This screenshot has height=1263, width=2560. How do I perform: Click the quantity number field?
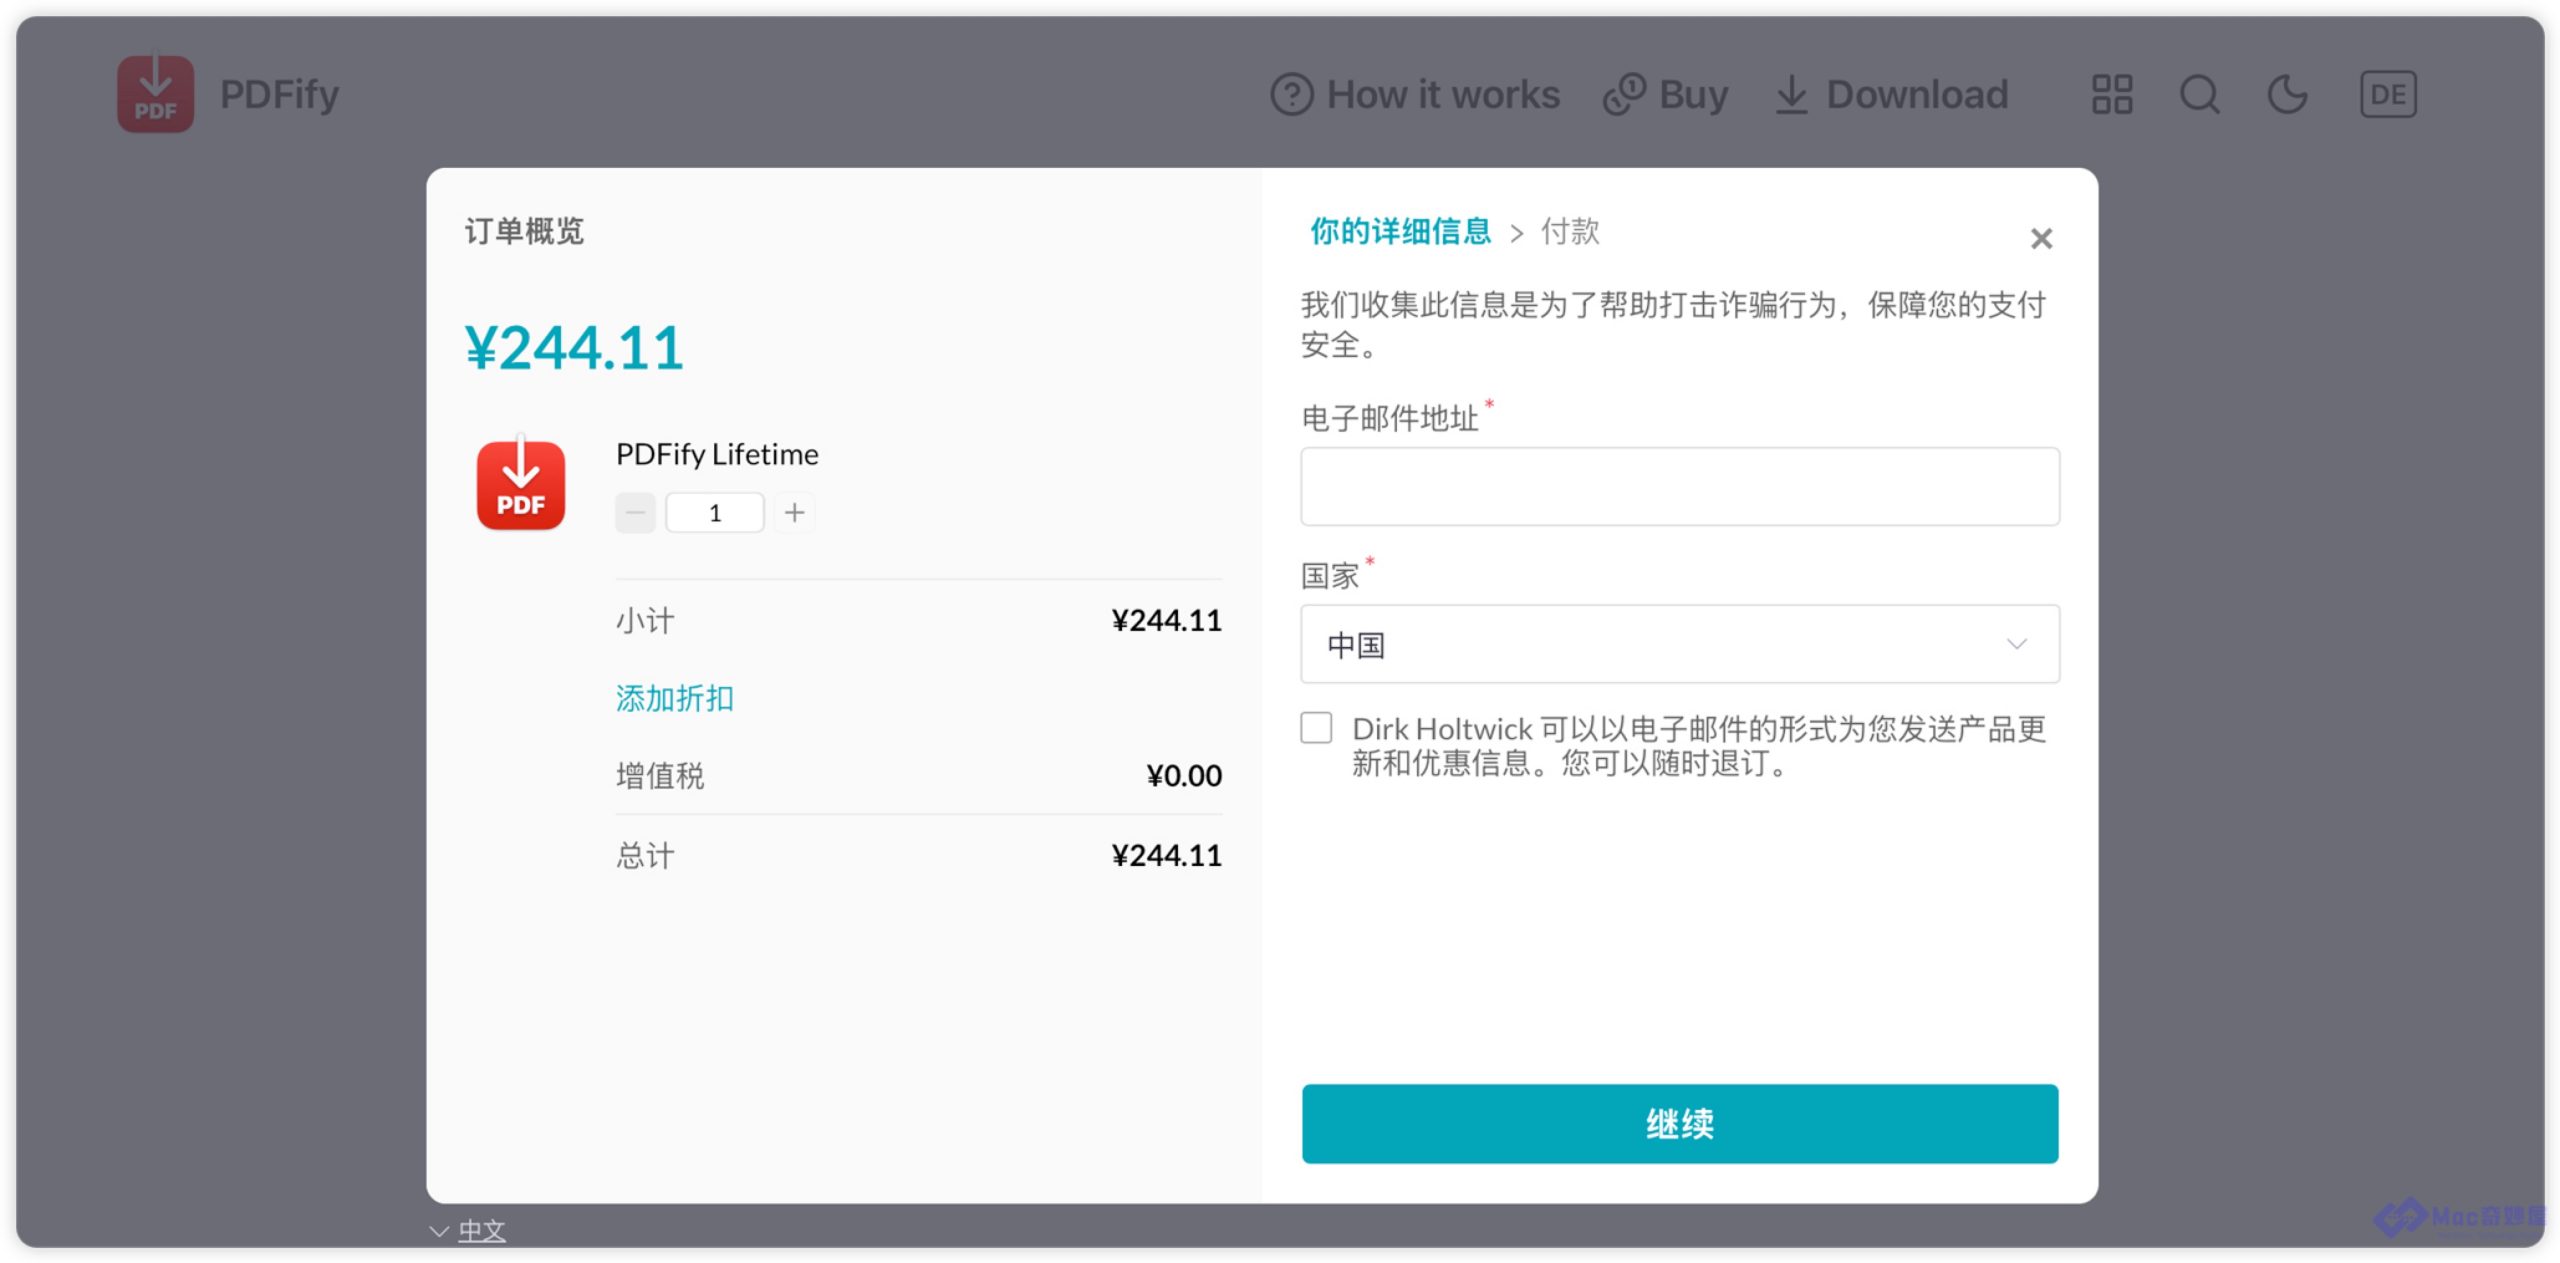[x=714, y=513]
